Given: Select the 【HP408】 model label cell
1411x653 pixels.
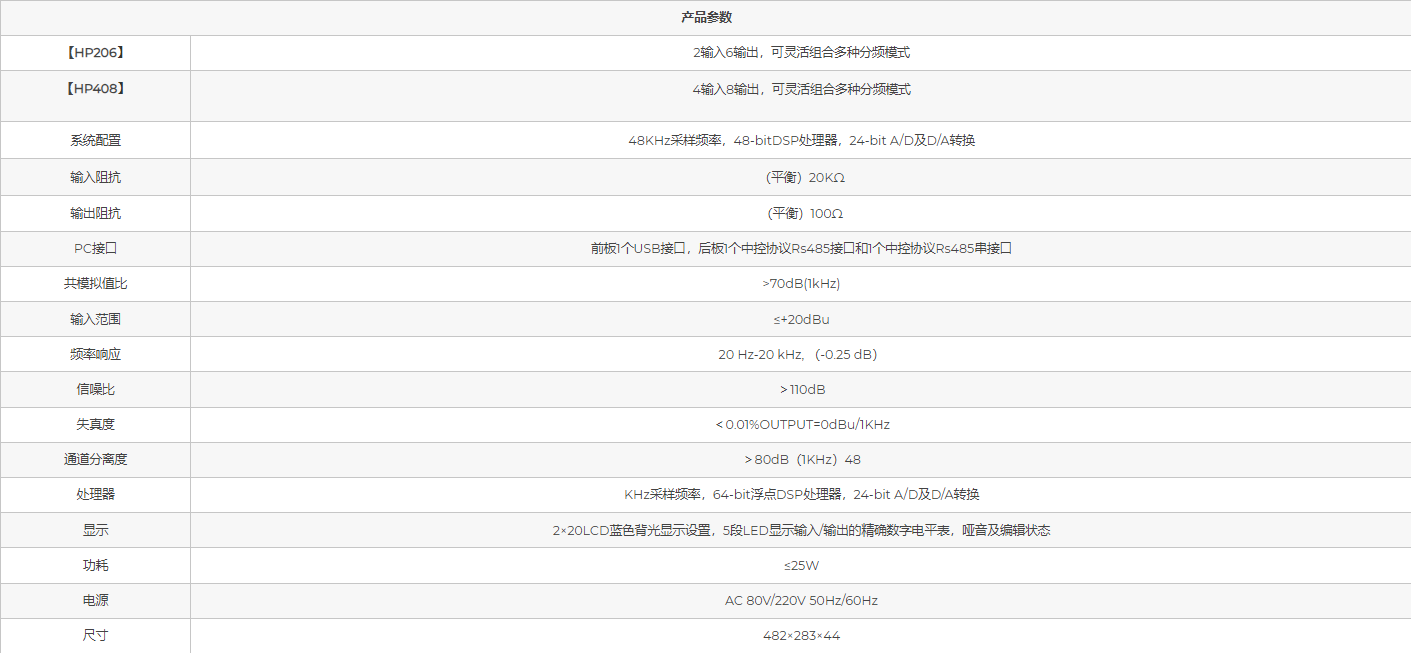Looking at the screenshot, I should tap(95, 89).
